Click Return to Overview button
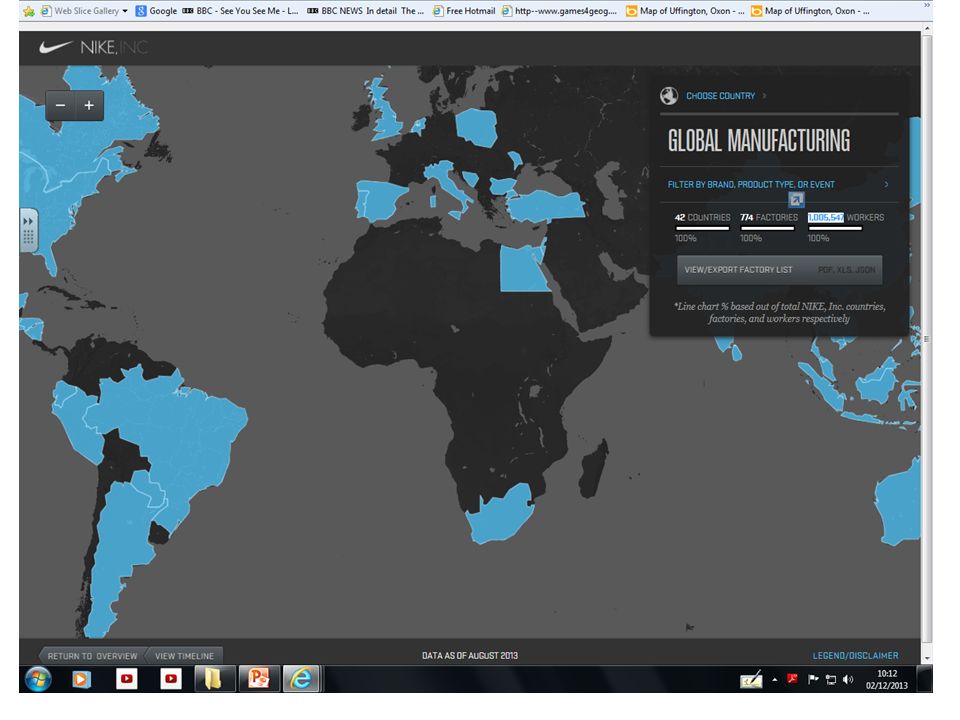Image resolution: width=960 pixels, height=720 pixels. [92, 656]
